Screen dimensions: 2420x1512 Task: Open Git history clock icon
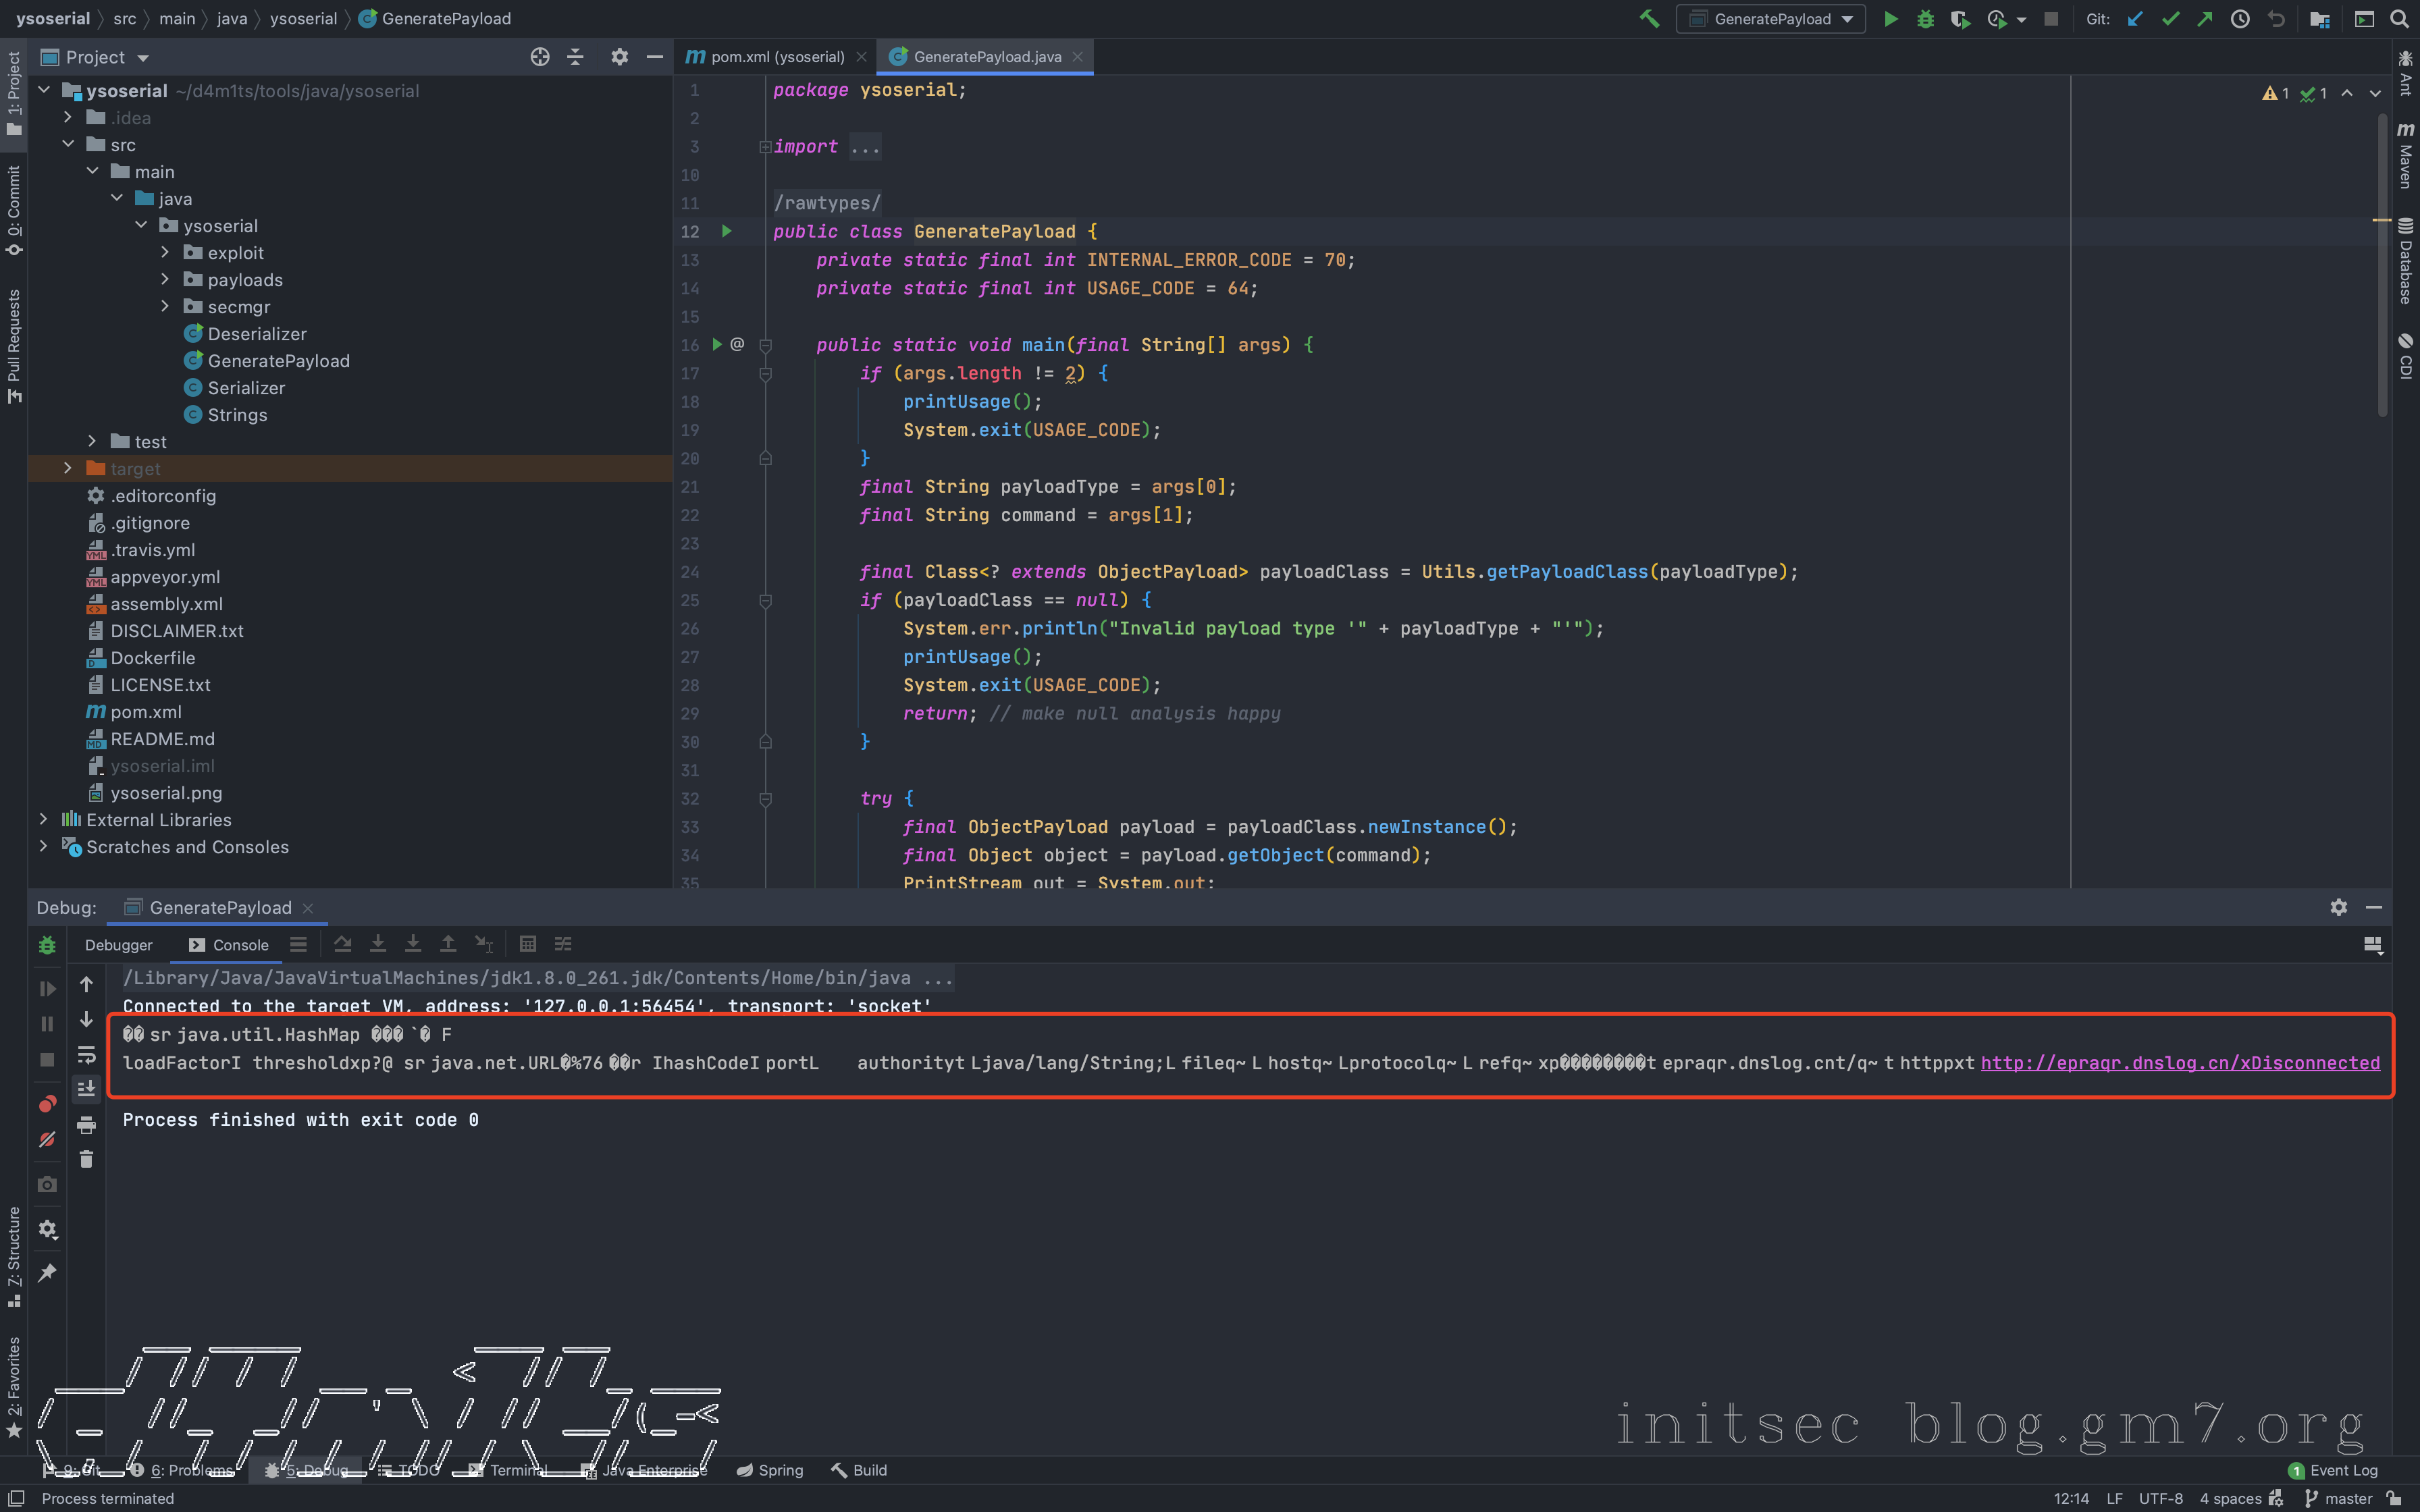(x=2240, y=19)
